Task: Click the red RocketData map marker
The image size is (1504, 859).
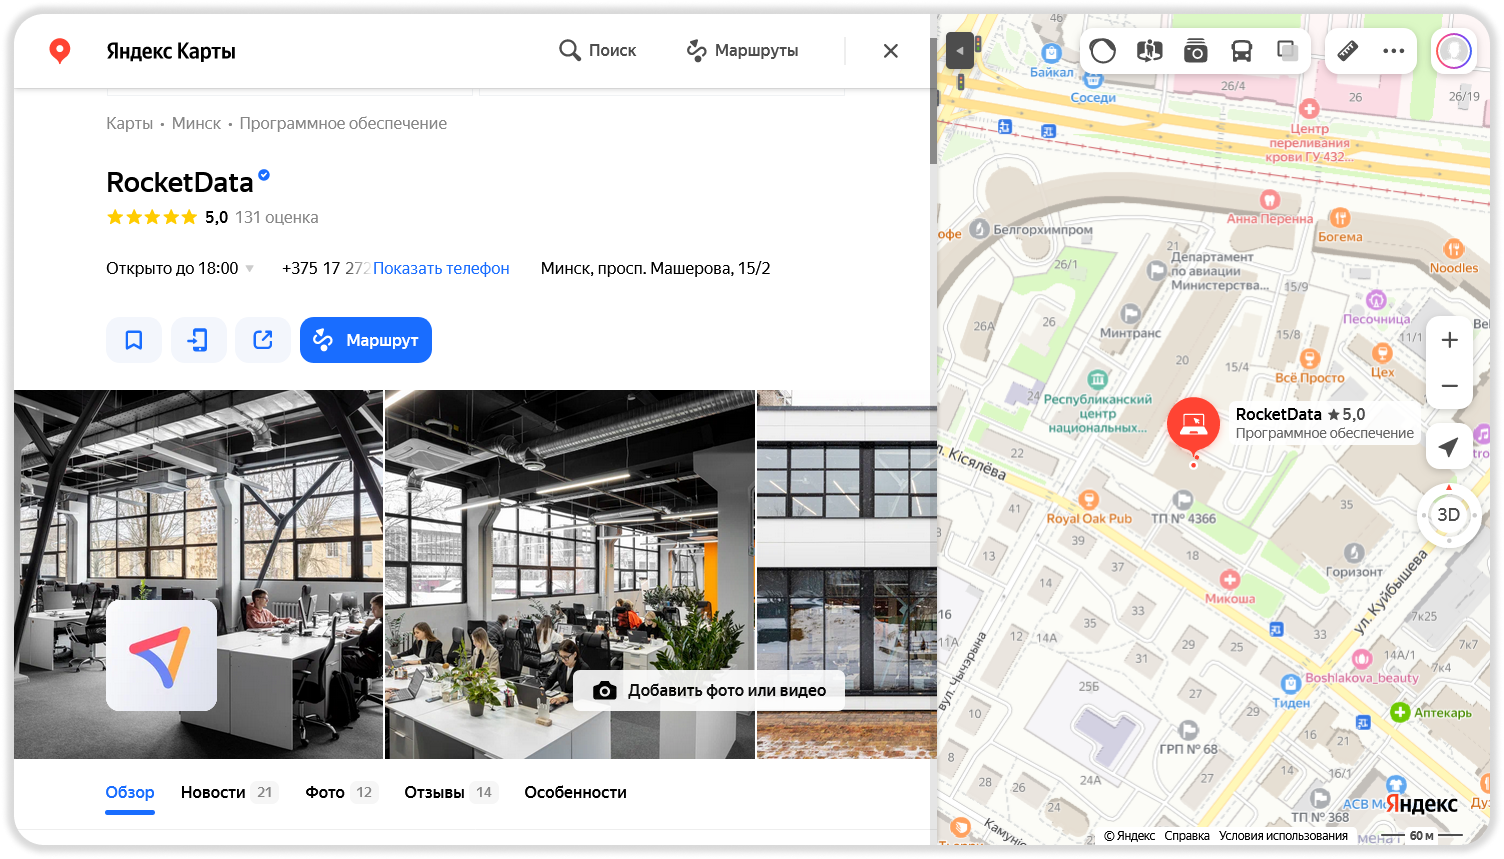Action: (1193, 426)
